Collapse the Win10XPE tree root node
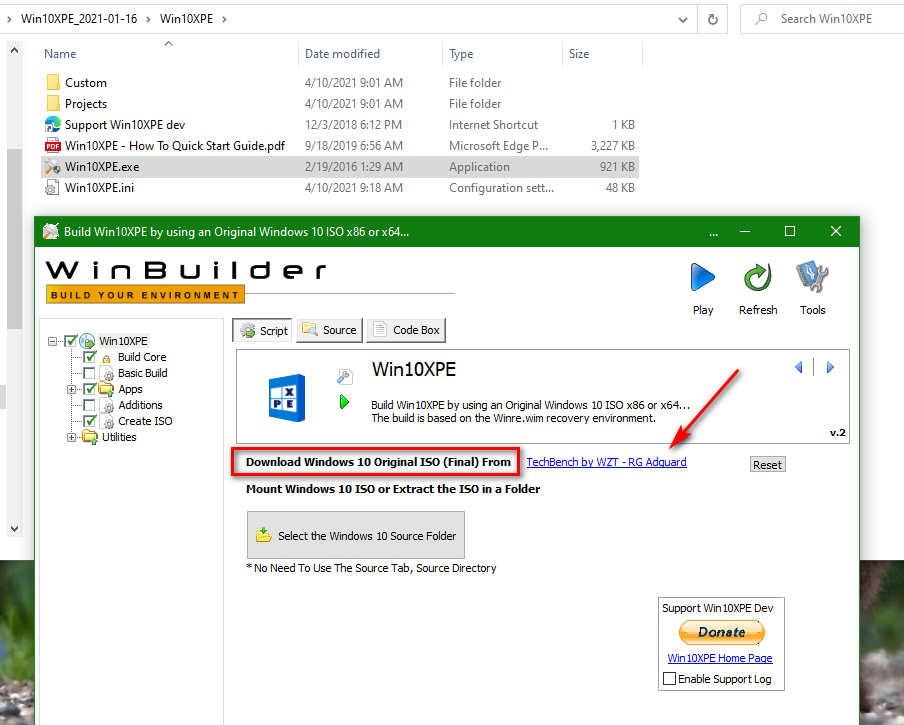Viewport: 904px width, 725px height. point(52,341)
